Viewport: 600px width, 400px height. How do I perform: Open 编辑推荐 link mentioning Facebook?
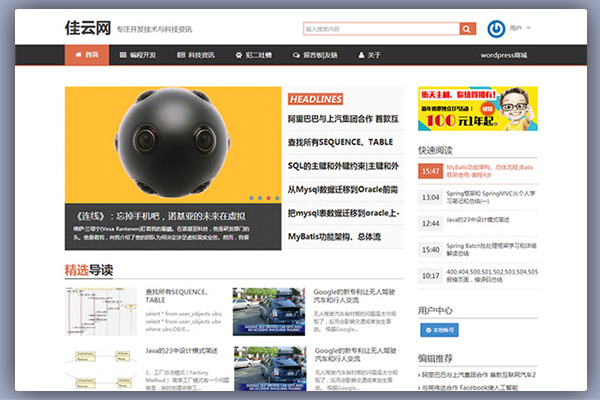pyautogui.click(x=470, y=387)
